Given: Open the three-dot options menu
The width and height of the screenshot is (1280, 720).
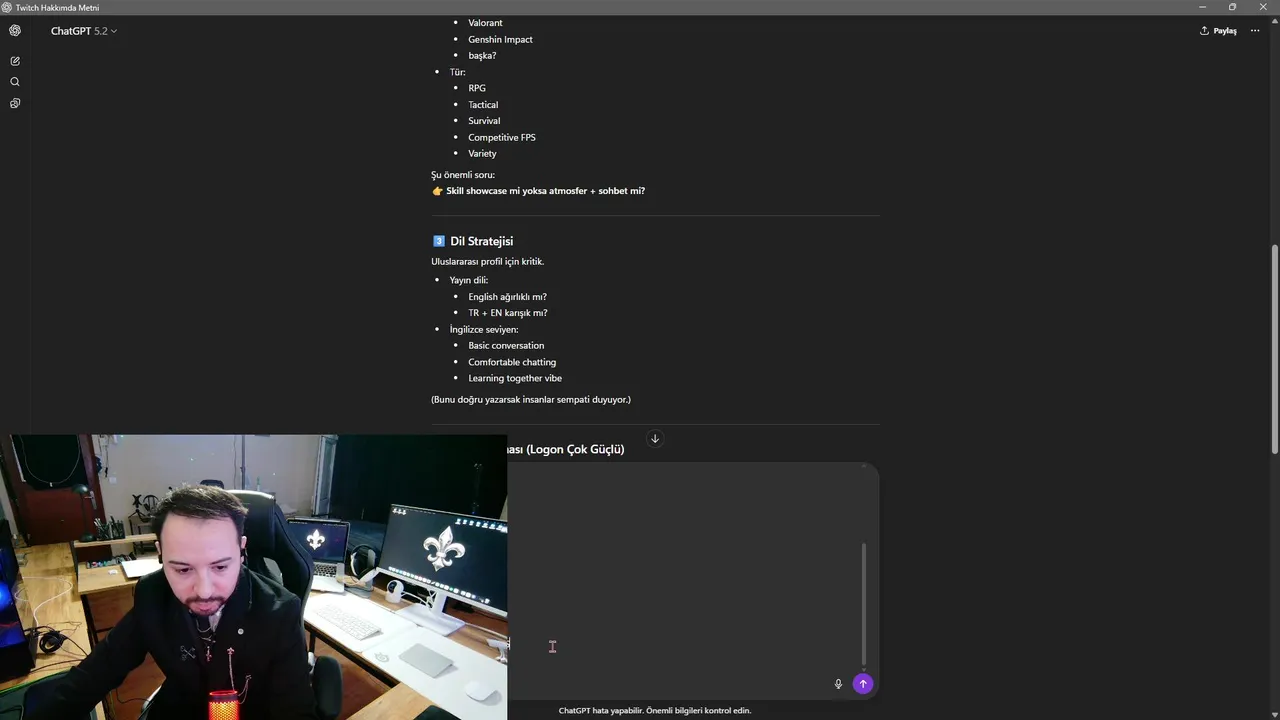Looking at the screenshot, I should click(x=1255, y=31).
